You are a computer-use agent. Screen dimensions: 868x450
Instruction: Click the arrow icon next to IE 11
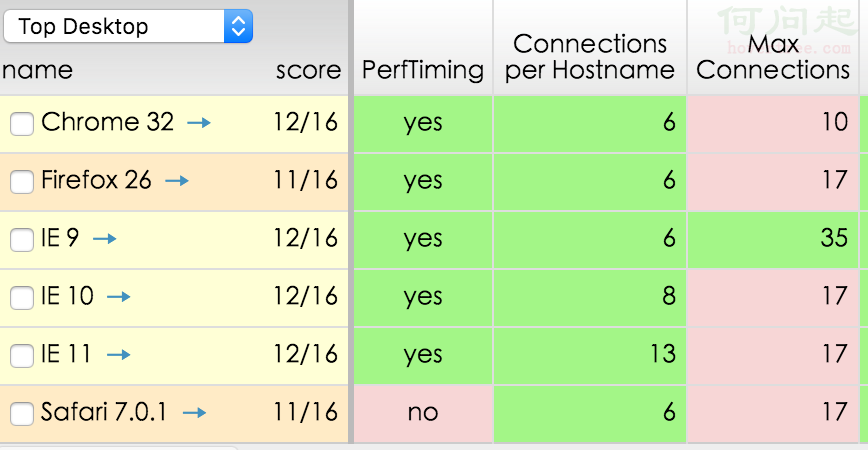coord(119,355)
